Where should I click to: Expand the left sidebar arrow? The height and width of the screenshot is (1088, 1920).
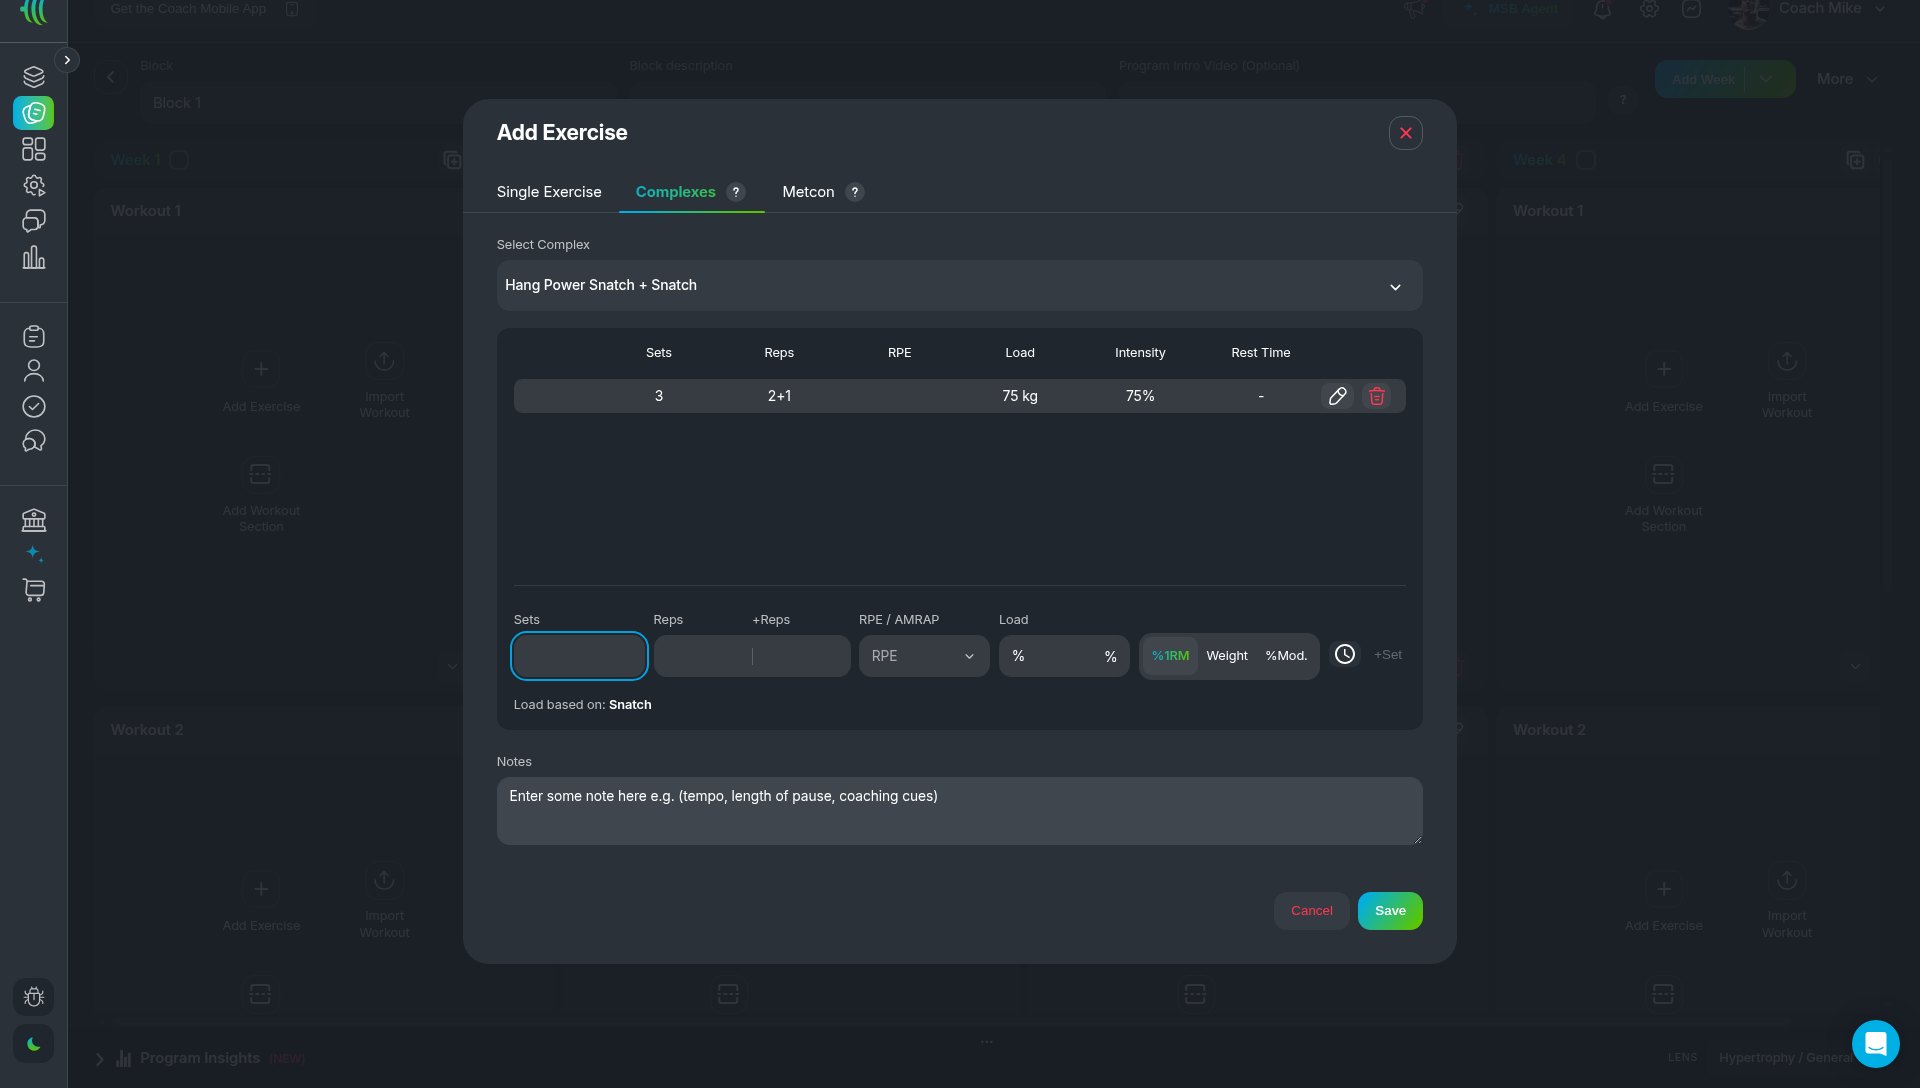67,60
